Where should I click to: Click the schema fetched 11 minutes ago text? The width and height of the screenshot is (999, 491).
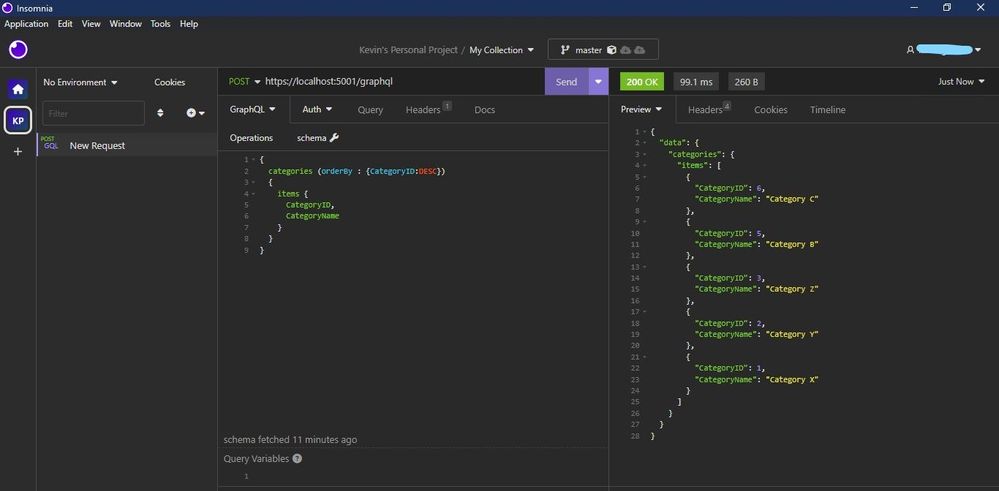pos(290,439)
